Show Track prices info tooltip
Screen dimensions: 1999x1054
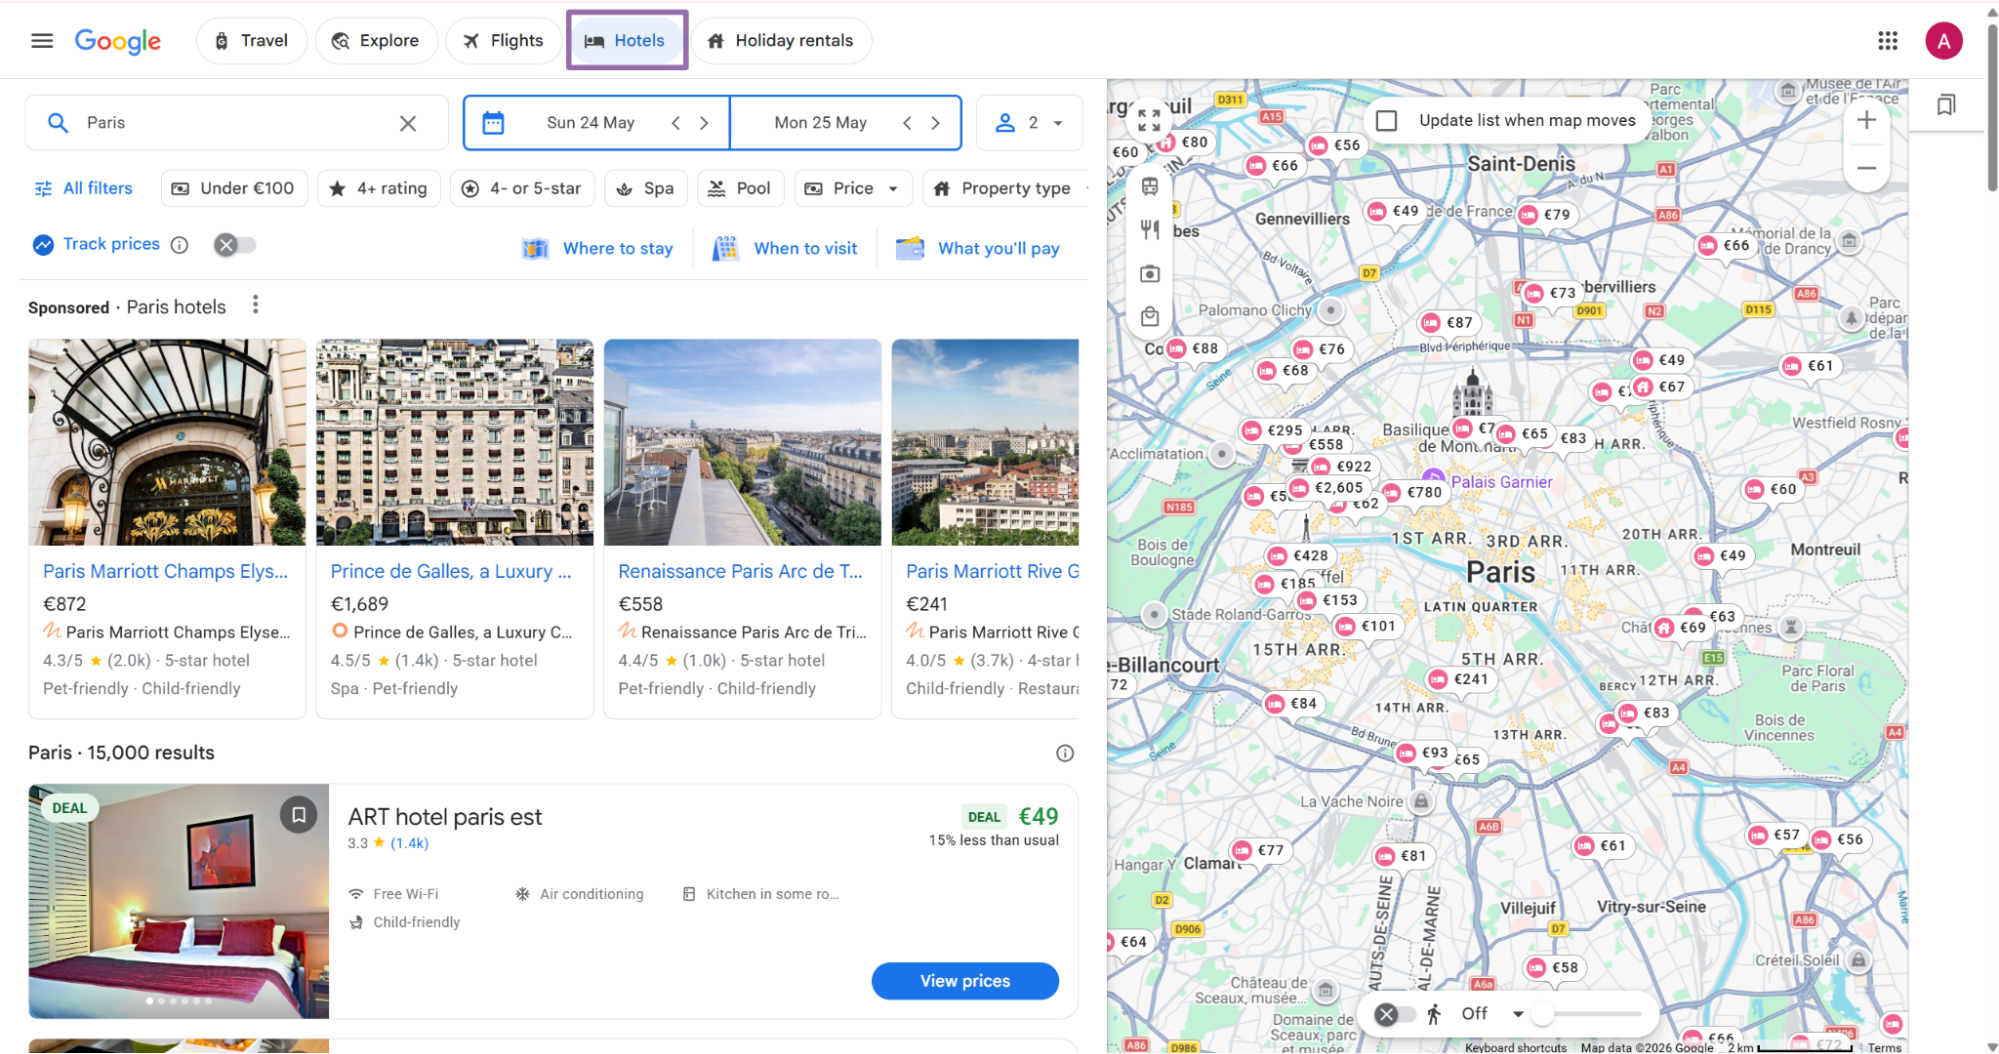coord(179,245)
